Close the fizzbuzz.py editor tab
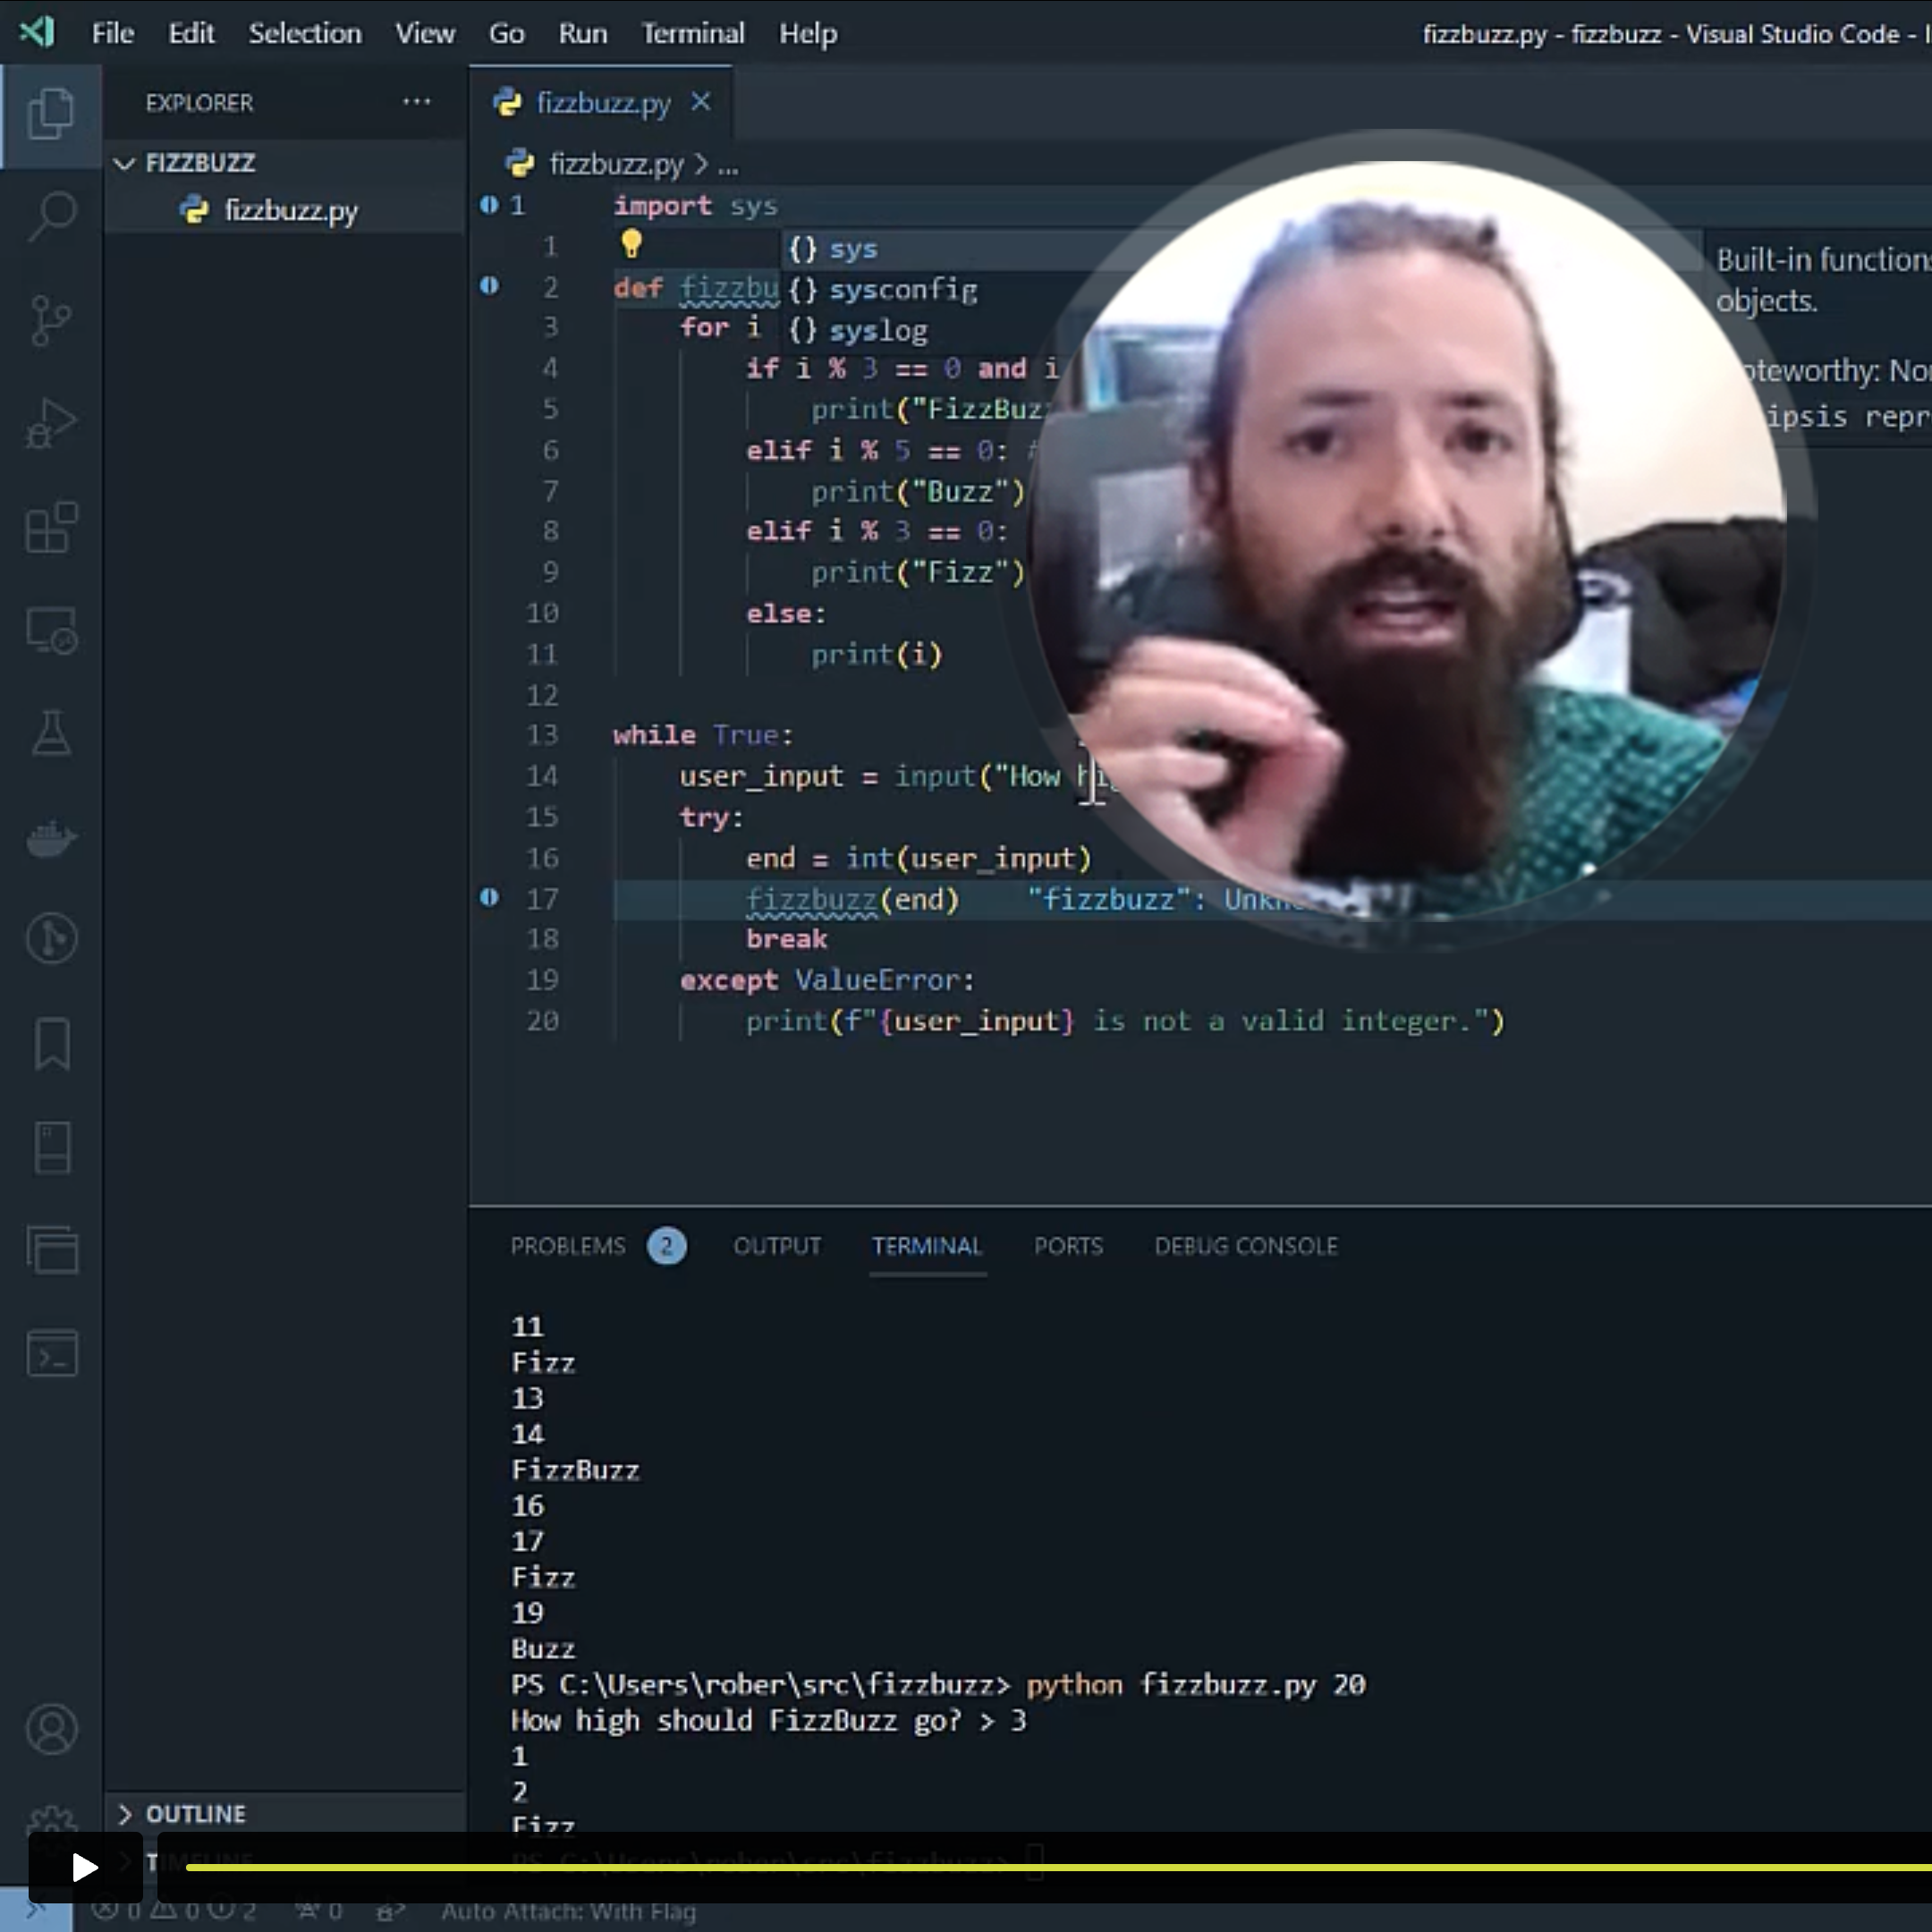1932x1932 pixels. tap(701, 102)
